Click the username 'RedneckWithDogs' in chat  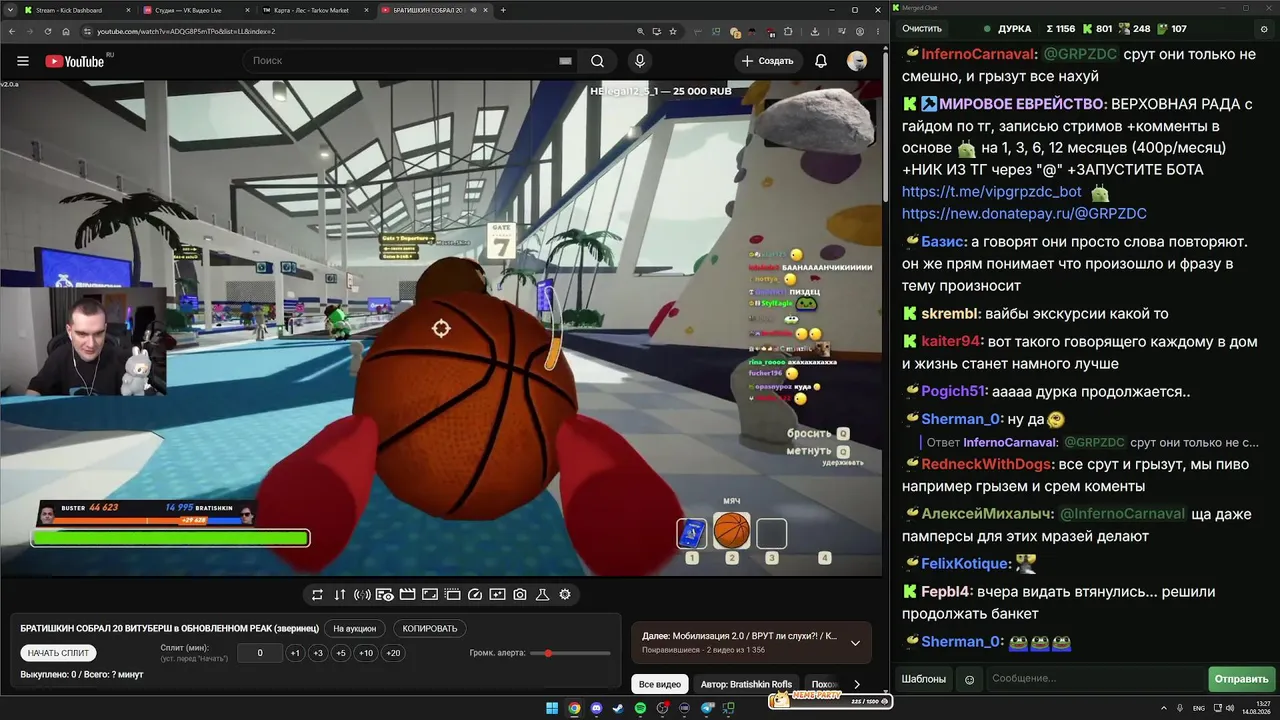tap(987, 464)
